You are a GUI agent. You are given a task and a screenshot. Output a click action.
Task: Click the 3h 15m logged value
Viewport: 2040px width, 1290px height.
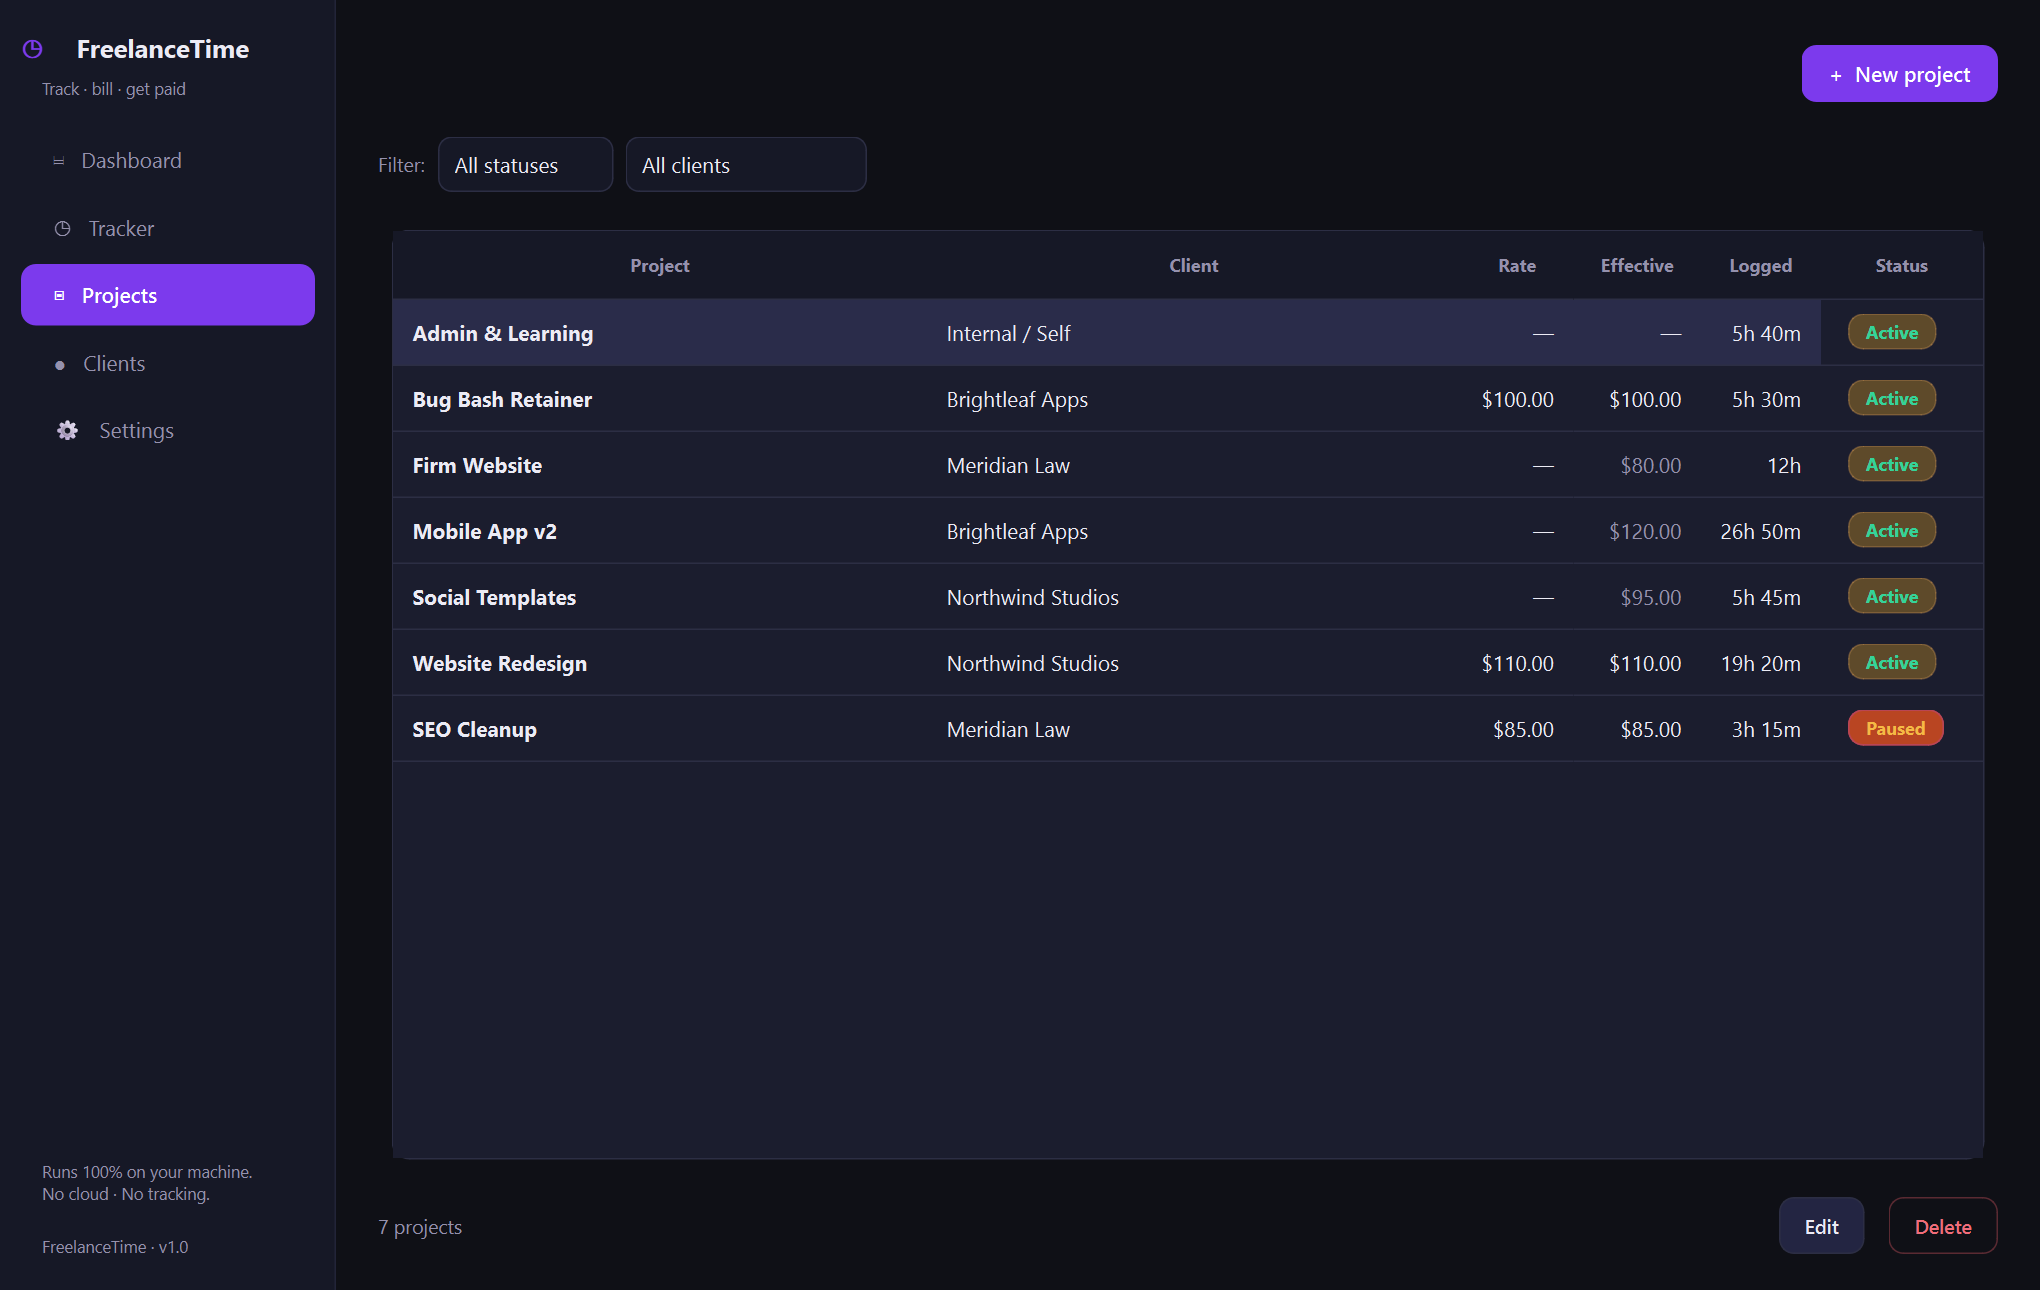(x=1766, y=729)
